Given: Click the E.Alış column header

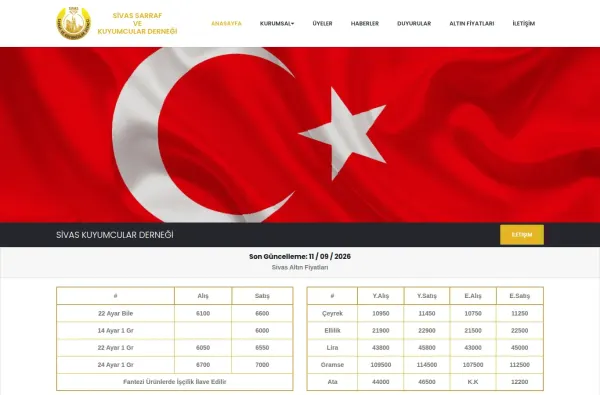Looking at the screenshot, I should coord(473,296).
